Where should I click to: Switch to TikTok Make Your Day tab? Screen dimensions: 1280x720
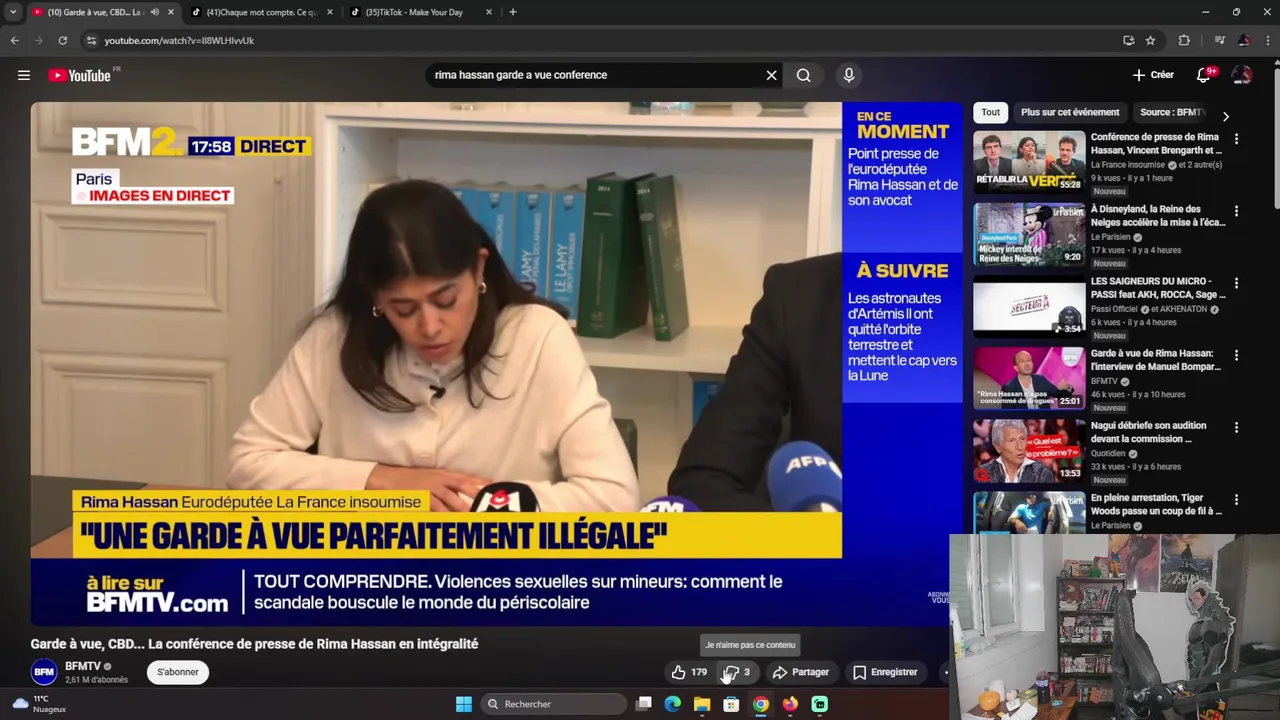420,12
